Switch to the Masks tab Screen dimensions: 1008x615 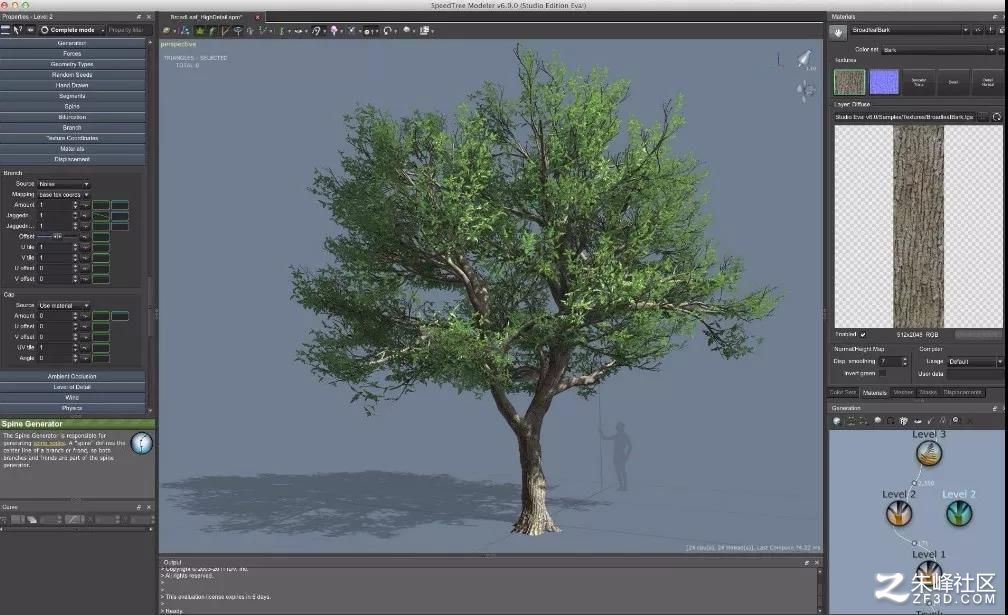pyautogui.click(x=928, y=392)
